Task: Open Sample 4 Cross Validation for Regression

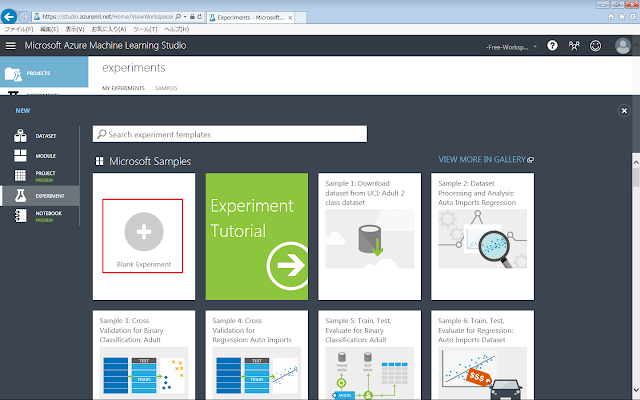Action: pos(257,355)
